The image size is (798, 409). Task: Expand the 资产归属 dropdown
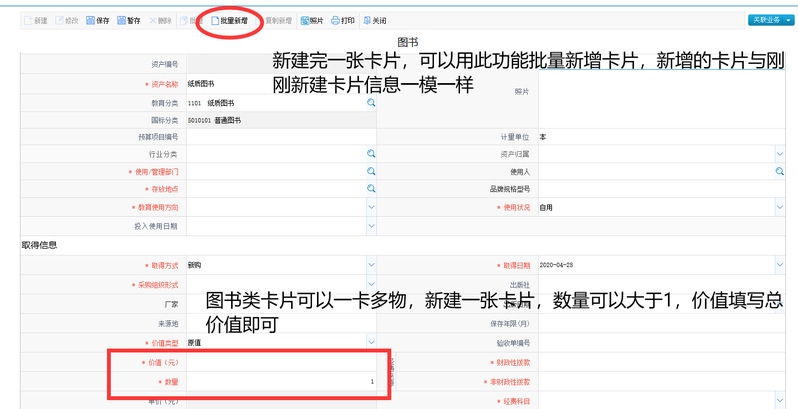point(779,154)
